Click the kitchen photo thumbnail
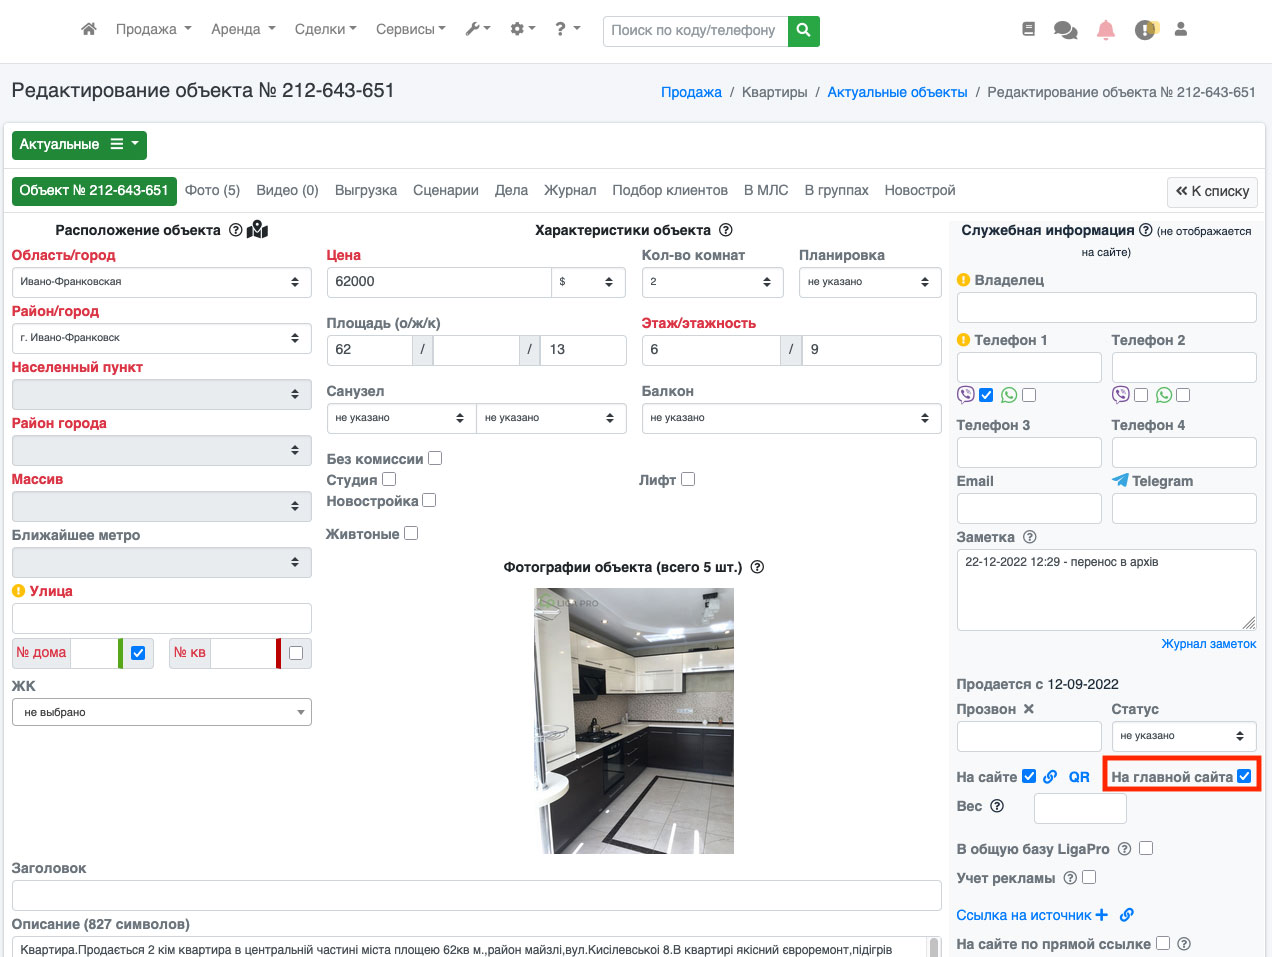This screenshot has width=1272, height=957. pos(634,720)
